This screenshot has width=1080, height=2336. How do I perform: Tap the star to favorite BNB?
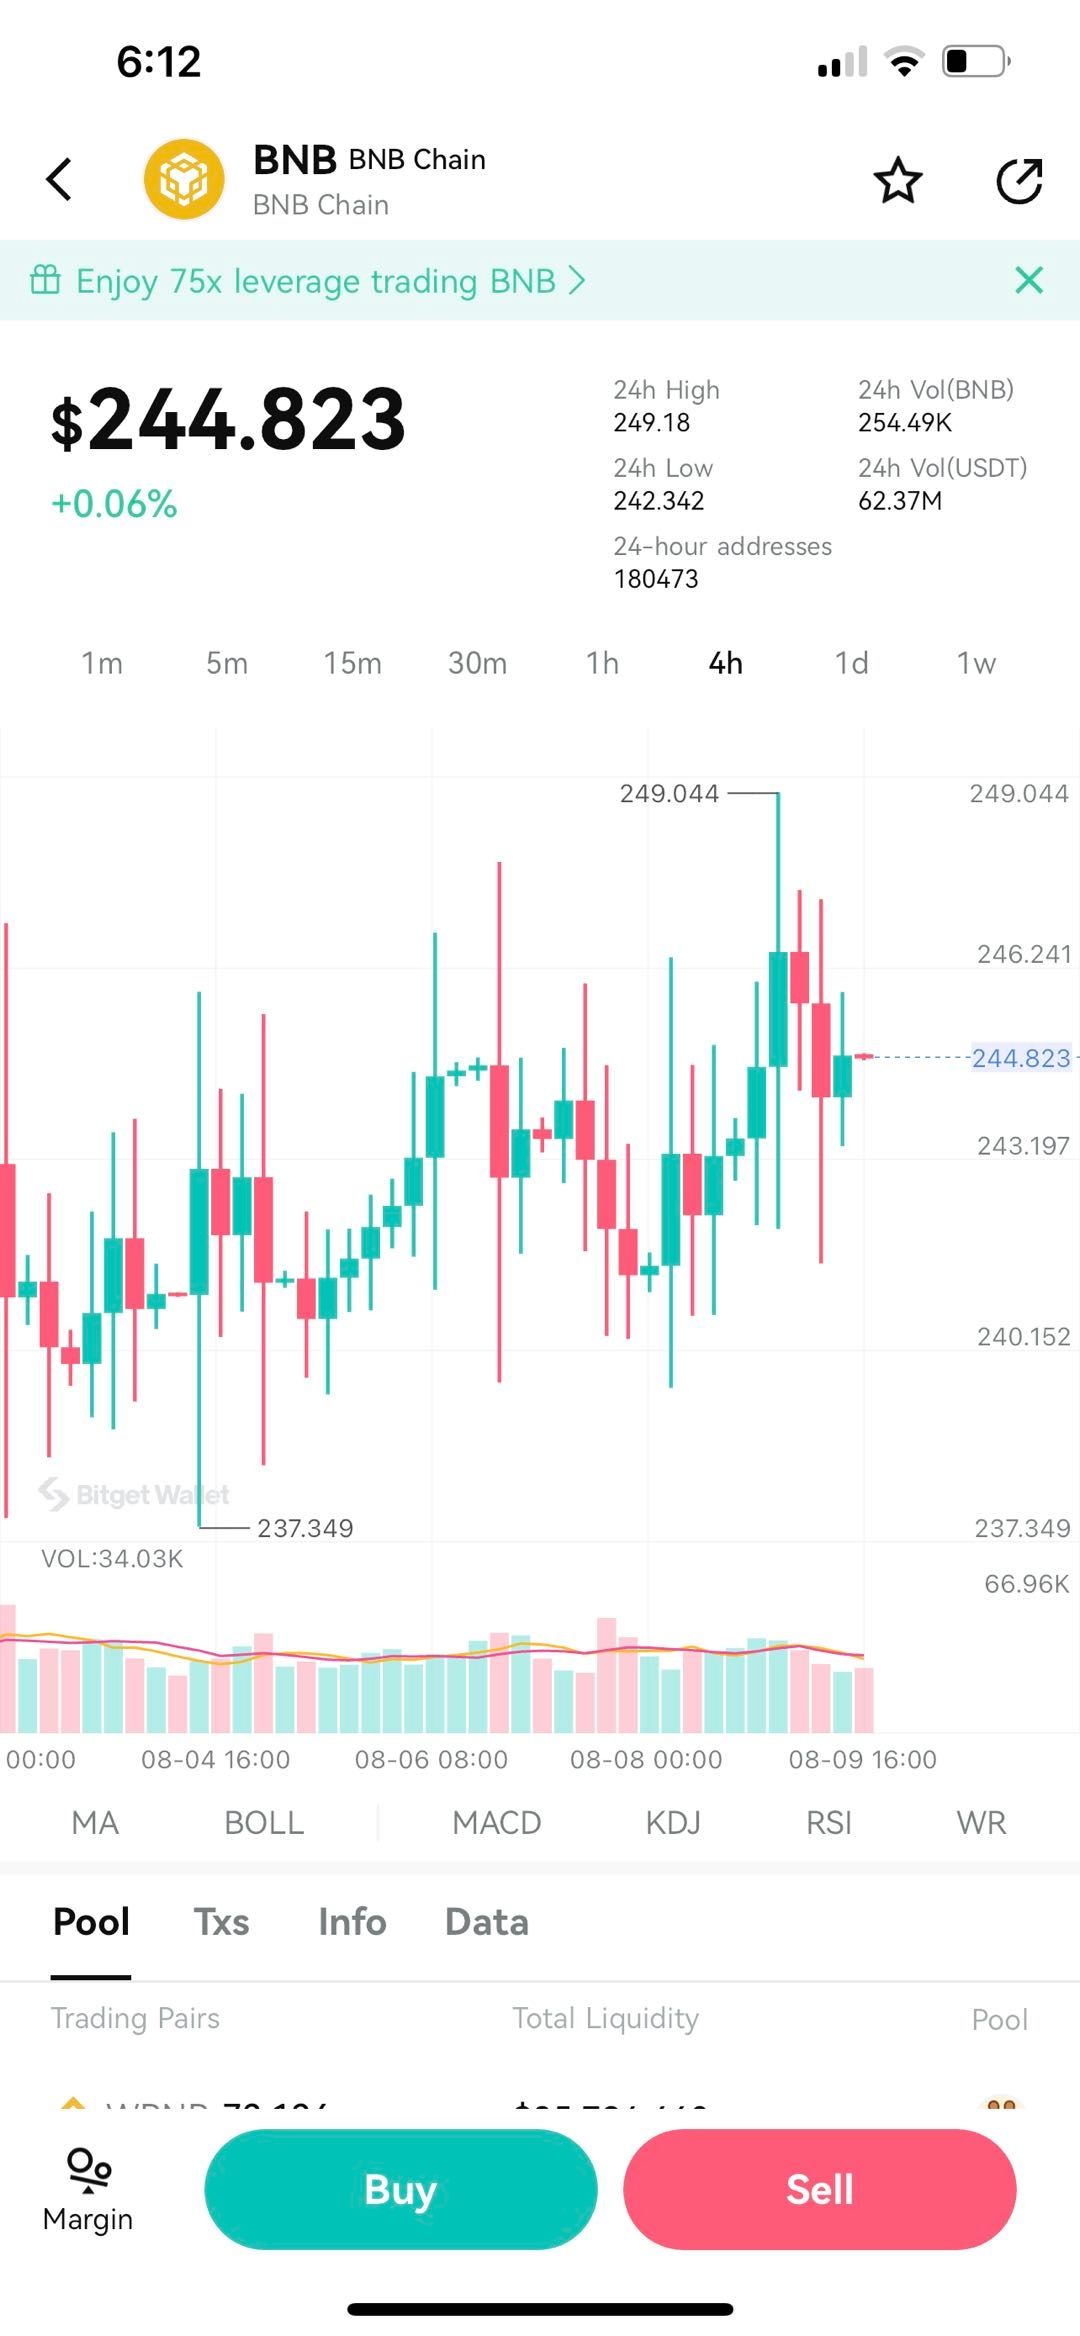click(897, 179)
